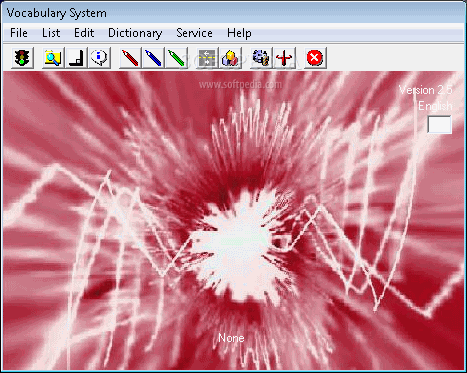Open the Service menu
The image size is (467, 373).
[194, 33]
